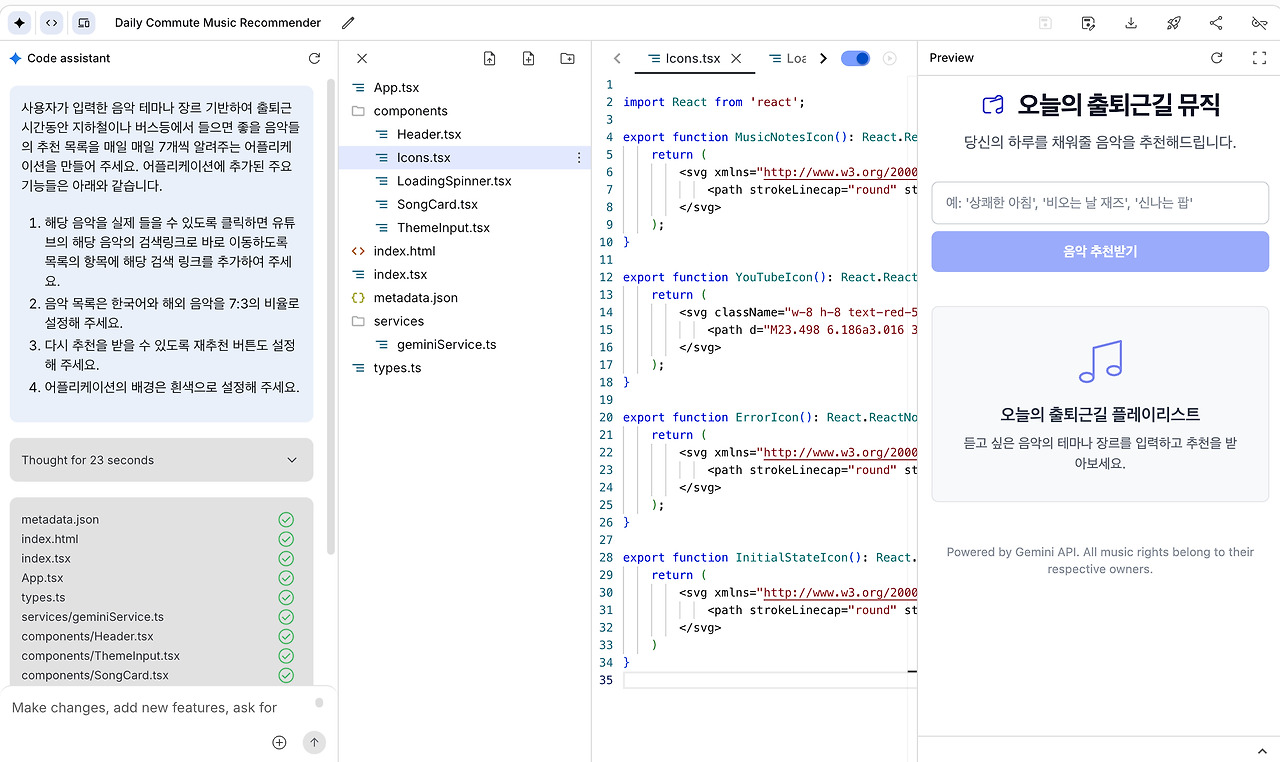Click the crossed-out eye icon in top bar
The image size is (1280, 762).
coord(1259,23)
